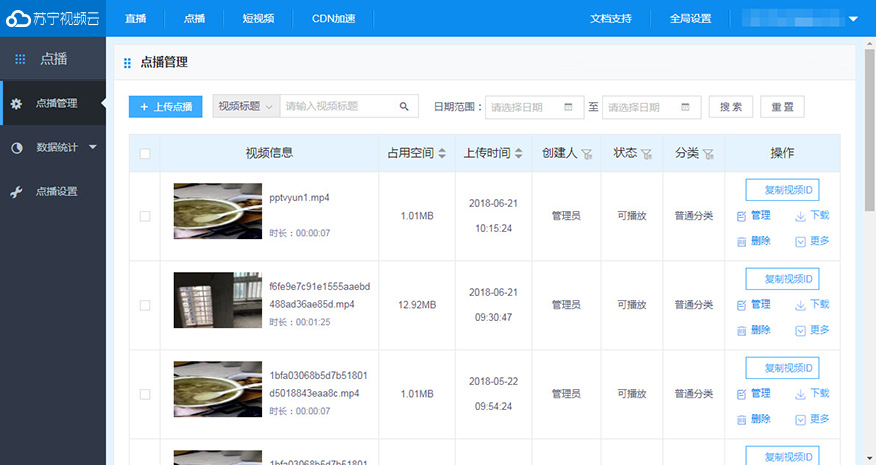Open the 直播 top navigation tab

point(135,18)
